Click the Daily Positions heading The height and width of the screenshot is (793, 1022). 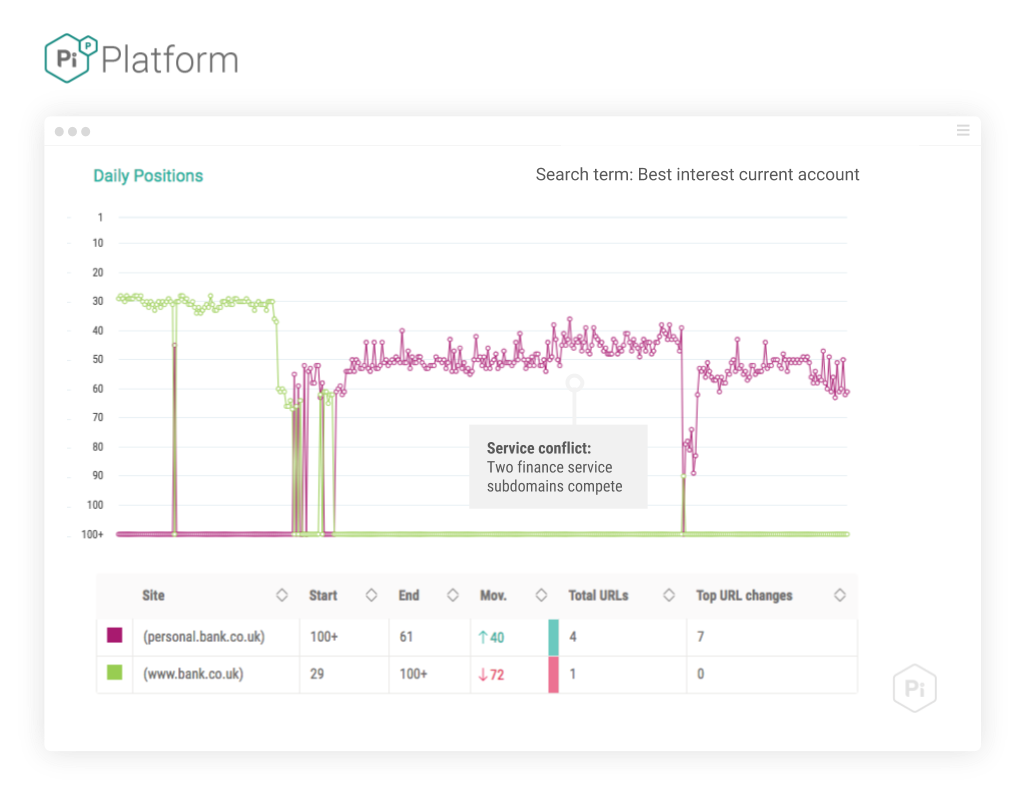coord(148,176)
